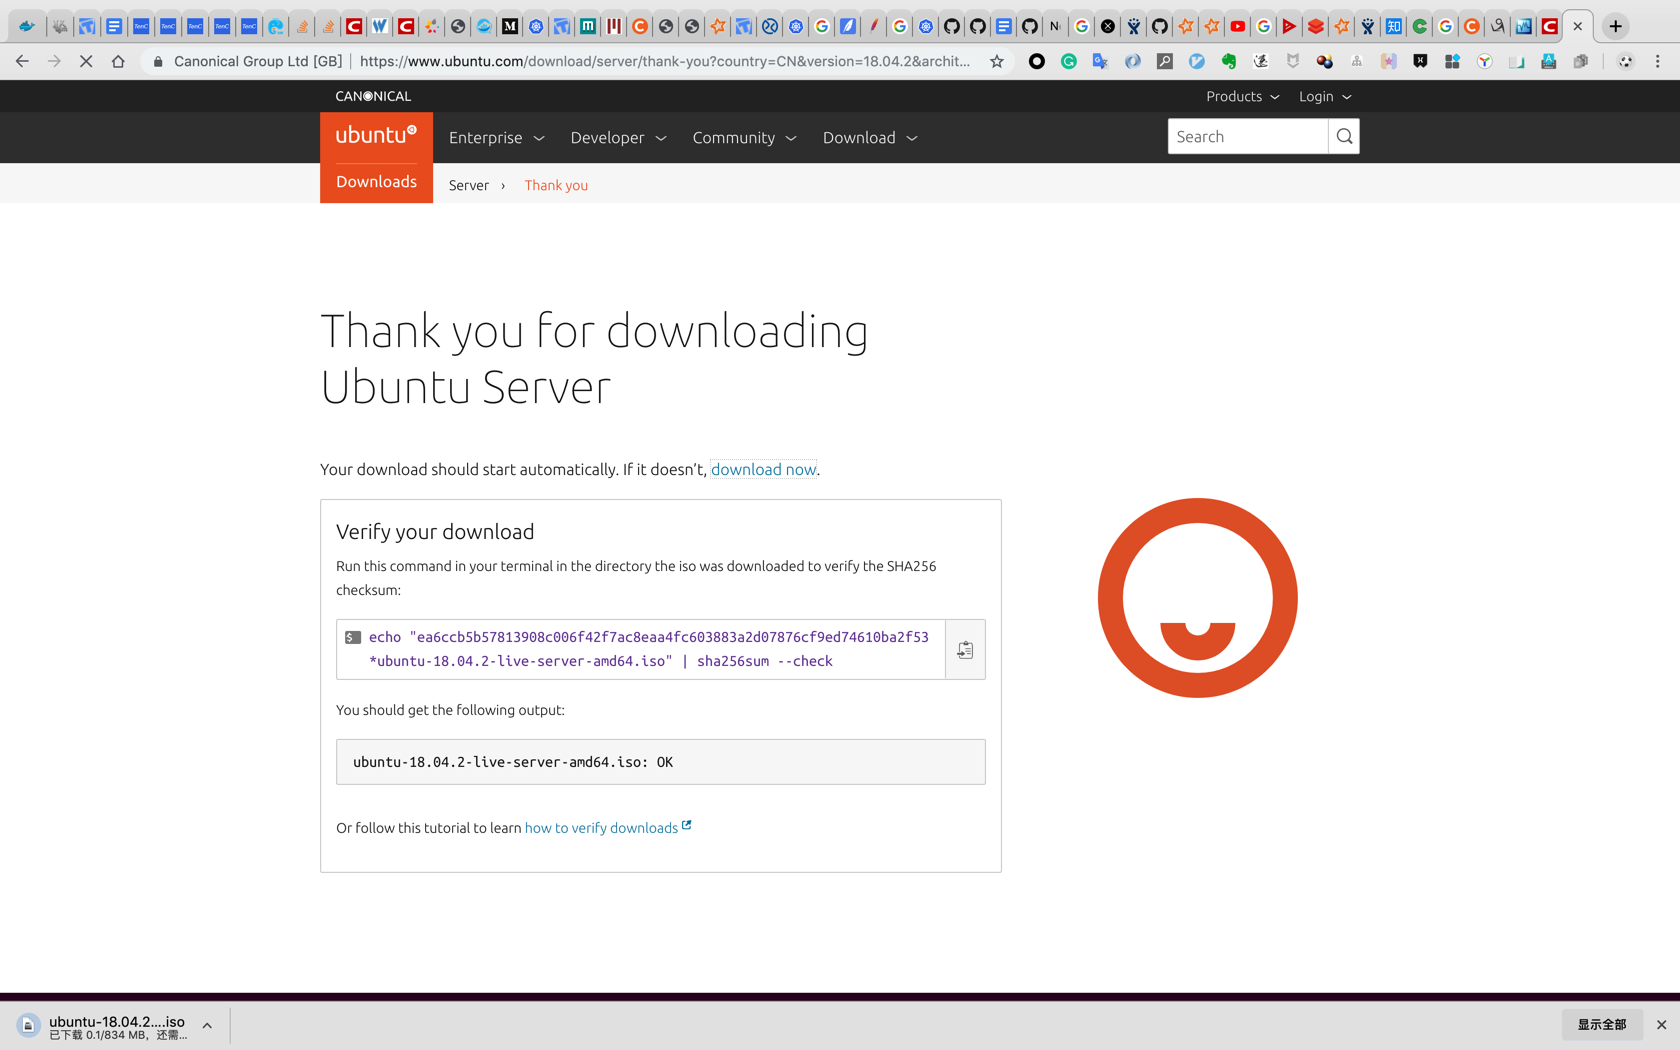This screenshot has height=1050, width=1680.
Task: Expand the Products dropdown
Action: click(1242, 96)
